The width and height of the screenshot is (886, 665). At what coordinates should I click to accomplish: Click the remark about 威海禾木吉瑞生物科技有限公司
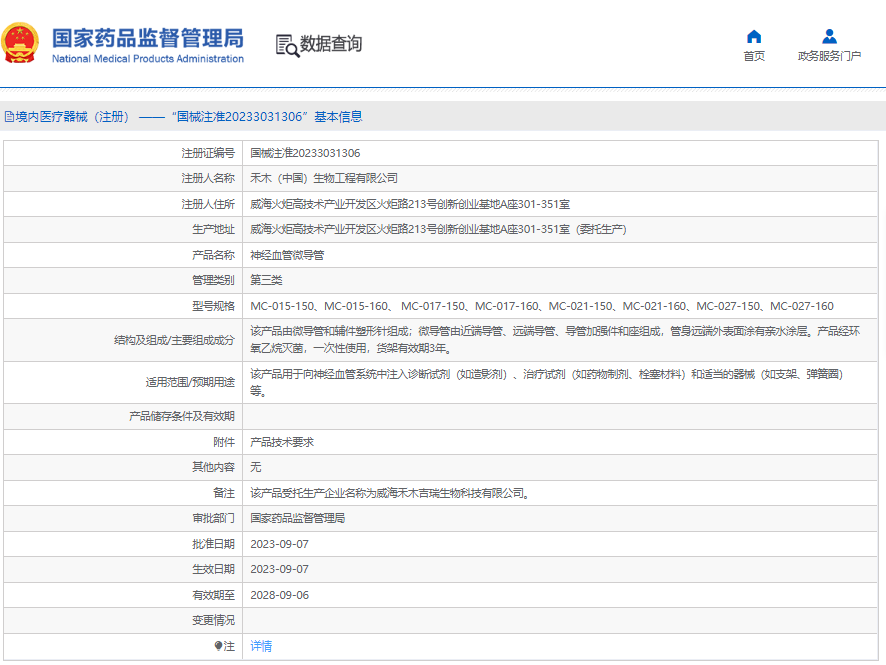coord(391,493)
